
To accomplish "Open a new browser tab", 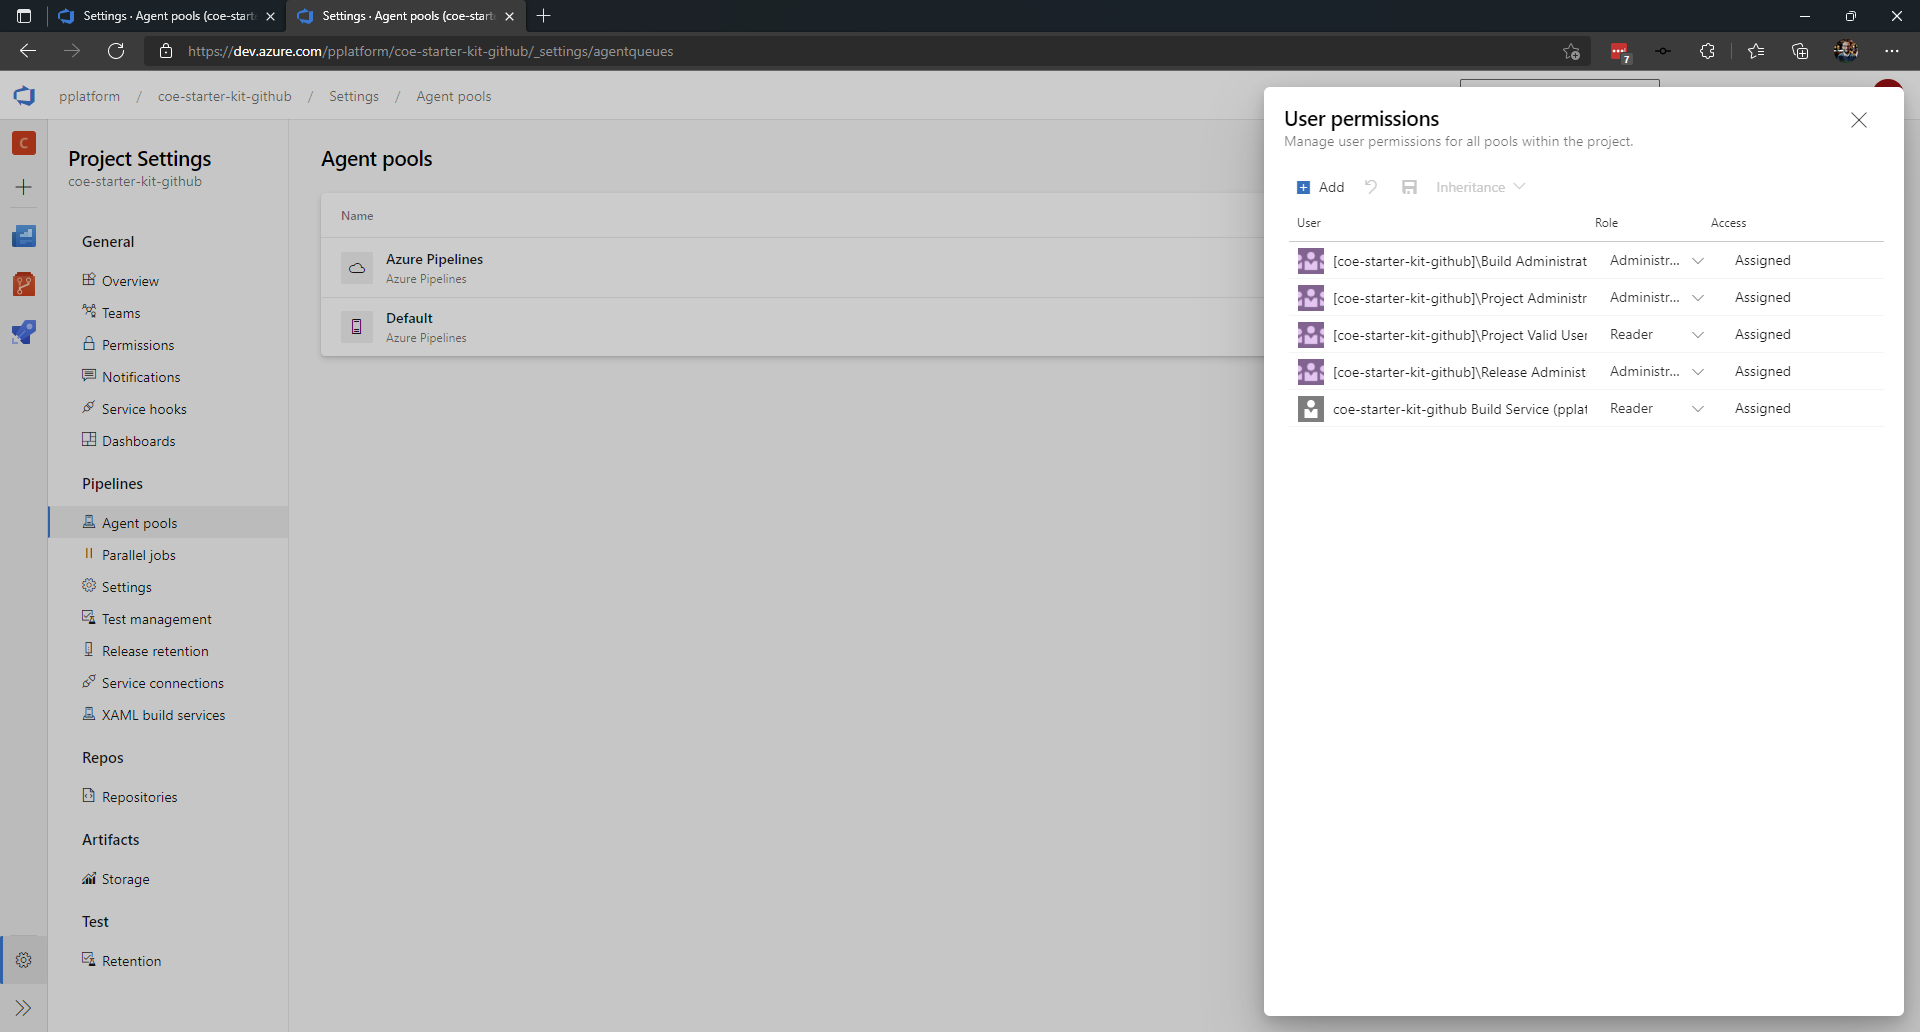I will [x=544, y=16].
